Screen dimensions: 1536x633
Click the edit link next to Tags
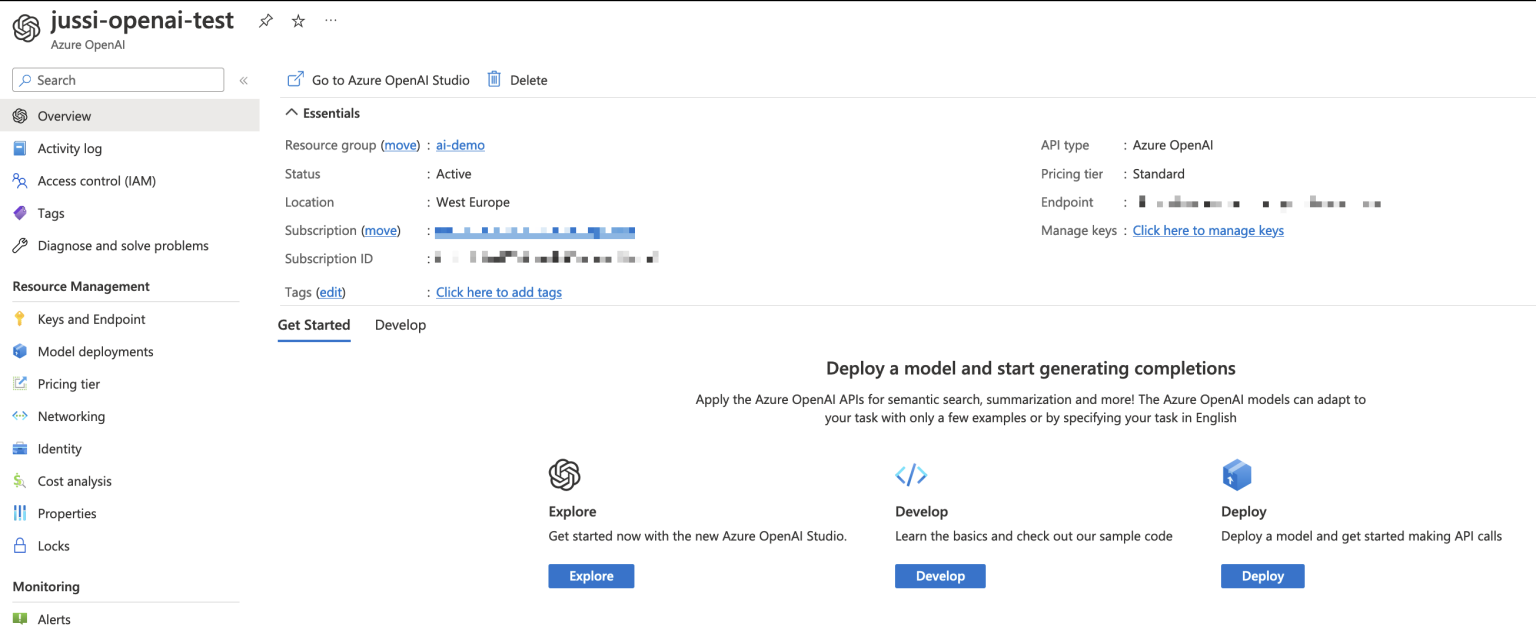(330, 292)
